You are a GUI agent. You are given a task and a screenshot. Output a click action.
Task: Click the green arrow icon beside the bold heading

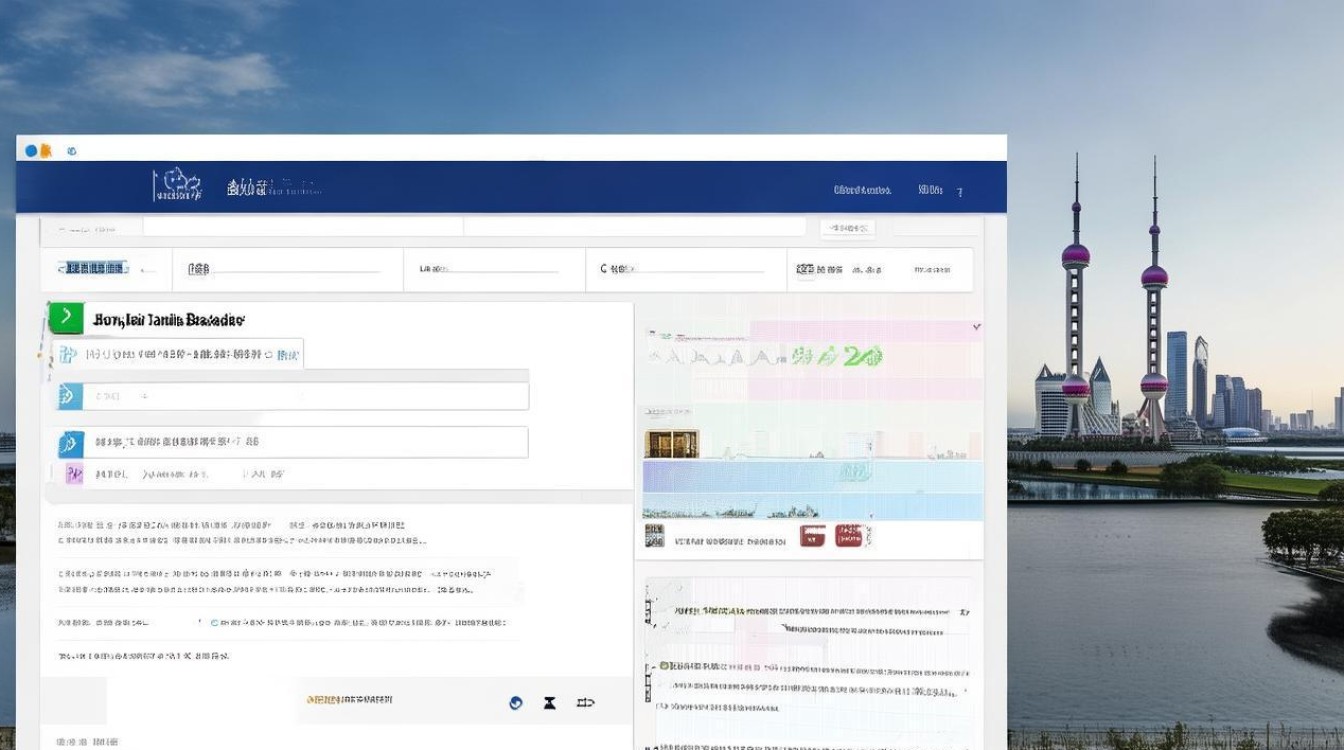click(x=66, y=318)
